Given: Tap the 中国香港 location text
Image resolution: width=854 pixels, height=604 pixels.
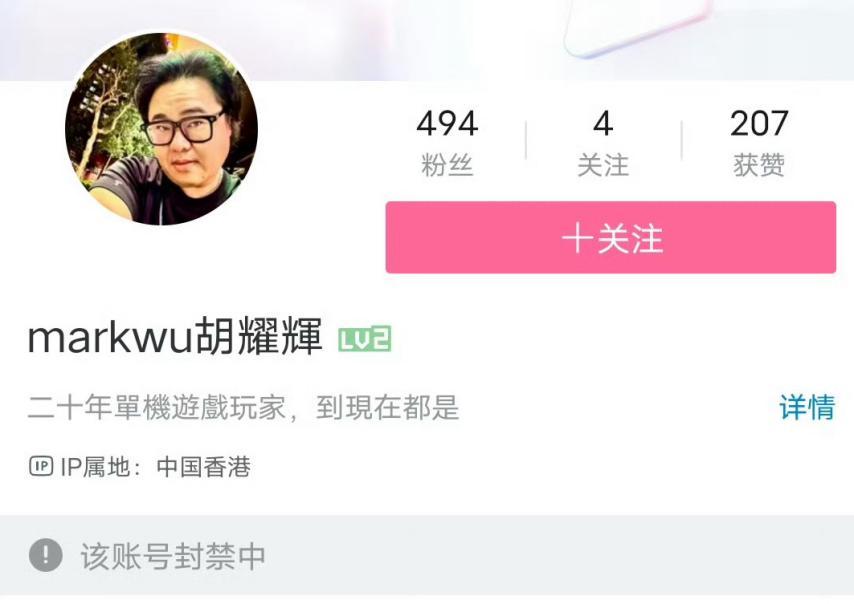Looking at the screenshot, I should pyautogui.click(x=204, y=467).
